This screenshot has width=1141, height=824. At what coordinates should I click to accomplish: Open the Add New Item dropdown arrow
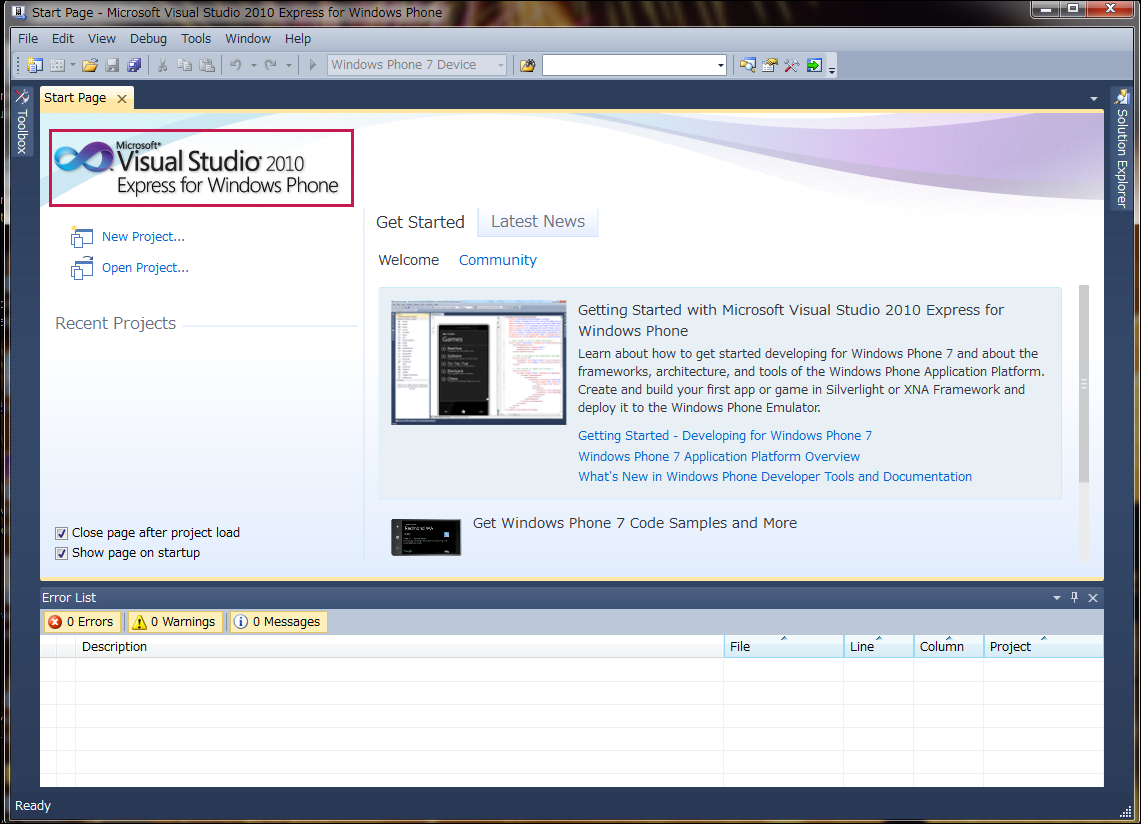(73, 66)
